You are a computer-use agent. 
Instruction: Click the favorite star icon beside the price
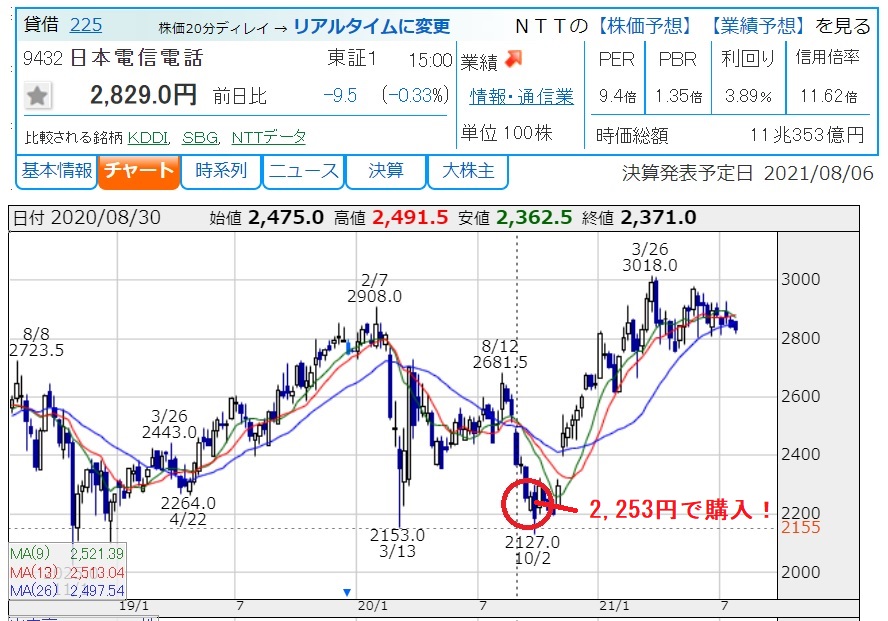pyautogui.click(x=37, y=96)
